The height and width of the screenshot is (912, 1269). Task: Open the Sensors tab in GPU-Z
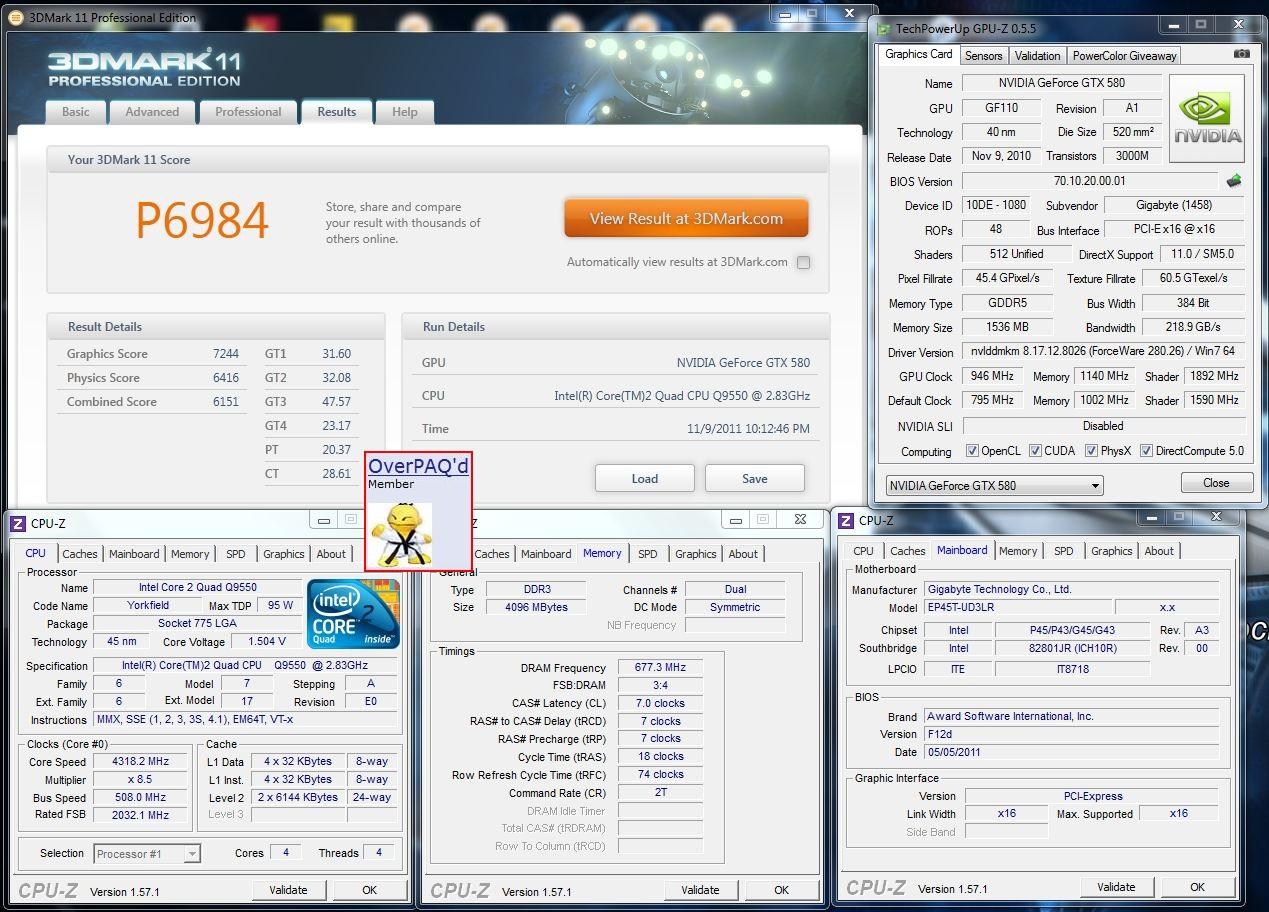(x=984, y=56)
